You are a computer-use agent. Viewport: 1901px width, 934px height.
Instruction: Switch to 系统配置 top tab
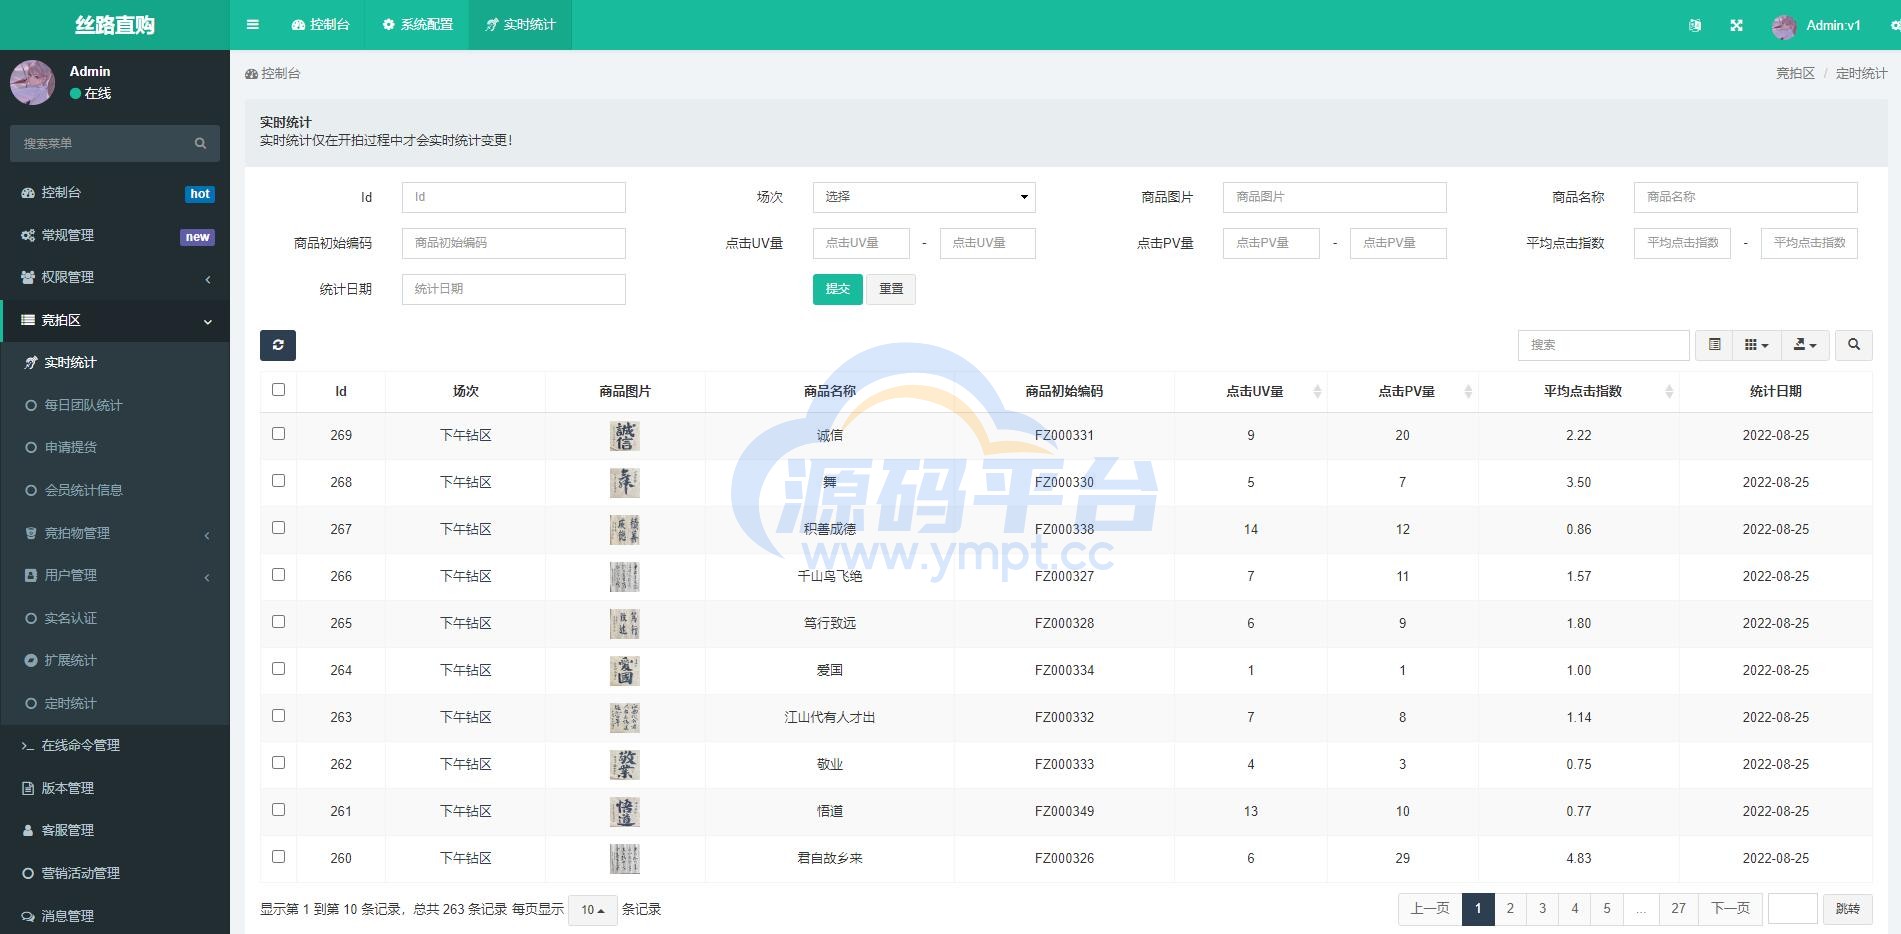coord(418,25)
